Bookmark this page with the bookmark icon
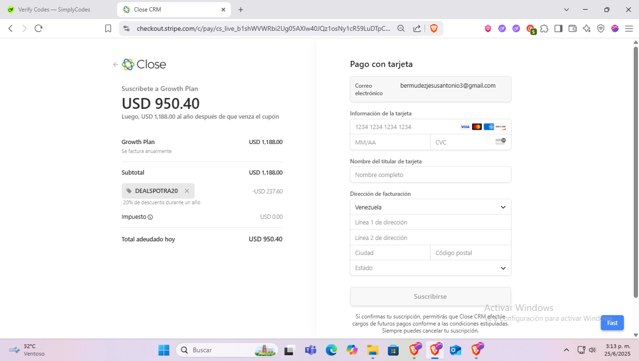 pyautogui.click(x=108, y=28)
